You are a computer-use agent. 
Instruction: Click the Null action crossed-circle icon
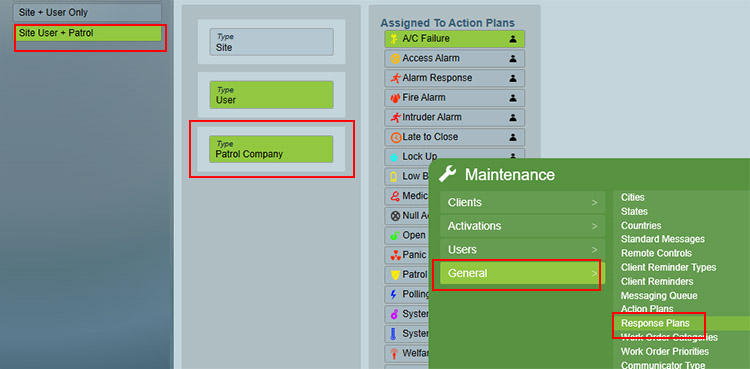(x=395, y=216)
